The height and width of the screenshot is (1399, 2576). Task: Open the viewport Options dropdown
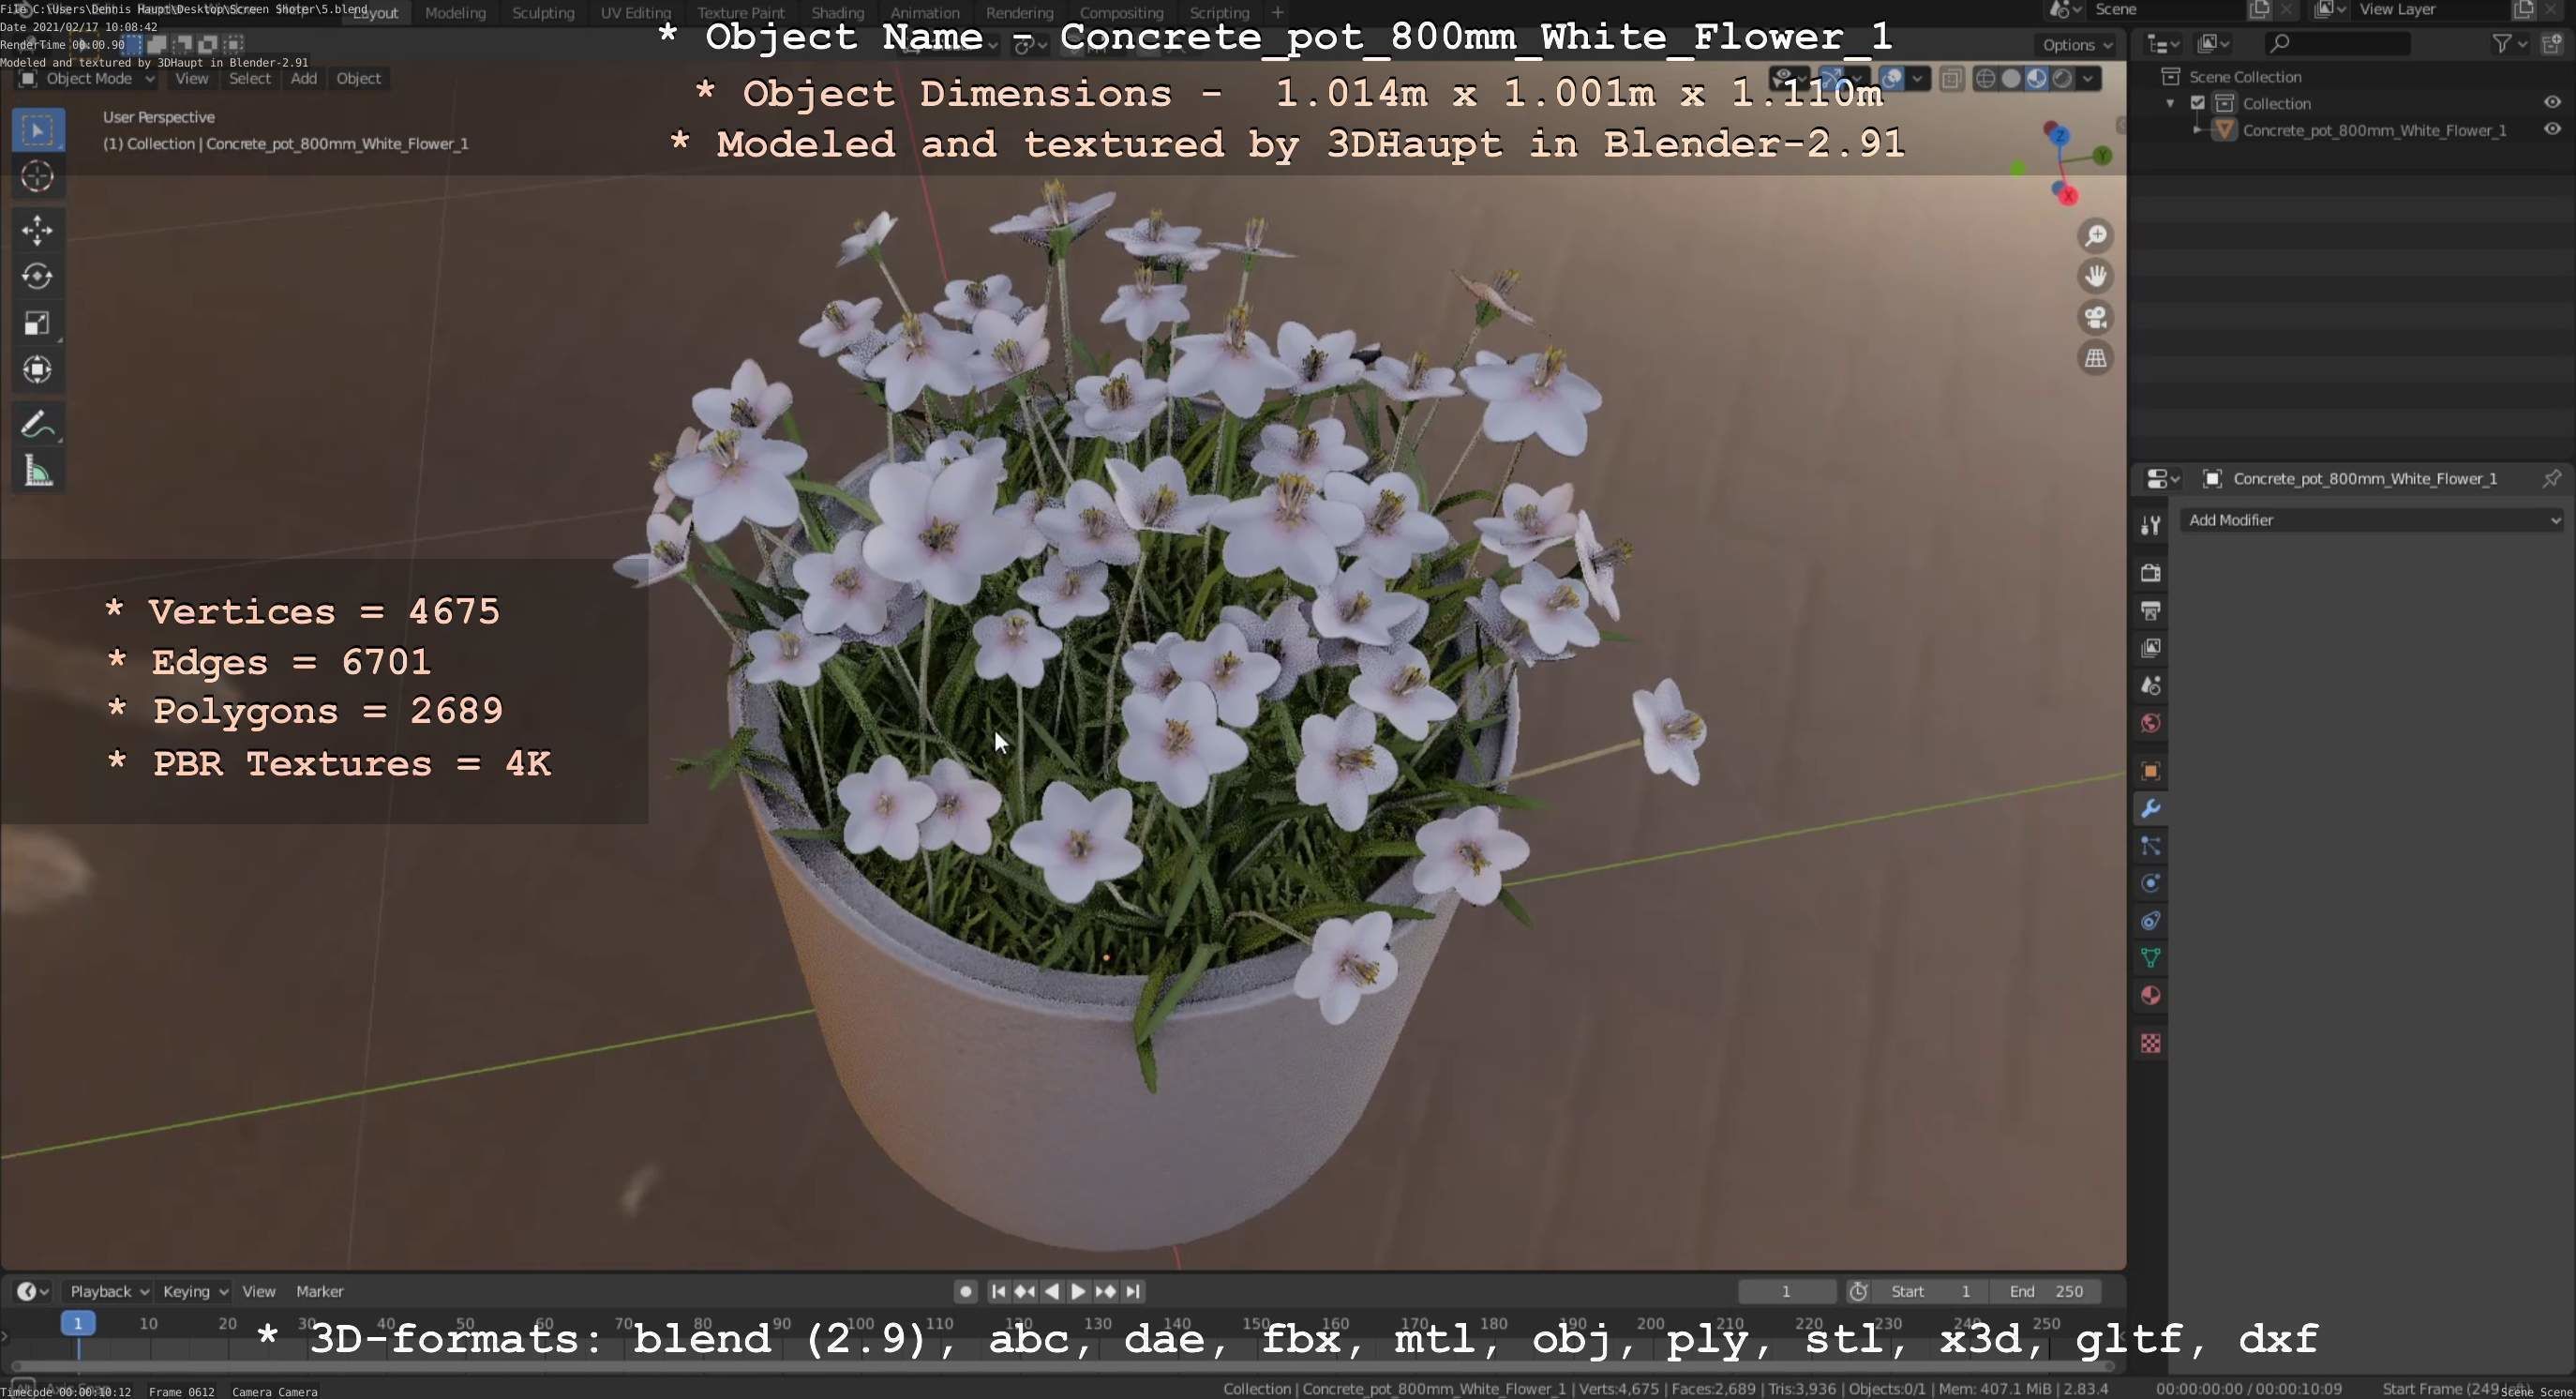(2076, 45)
